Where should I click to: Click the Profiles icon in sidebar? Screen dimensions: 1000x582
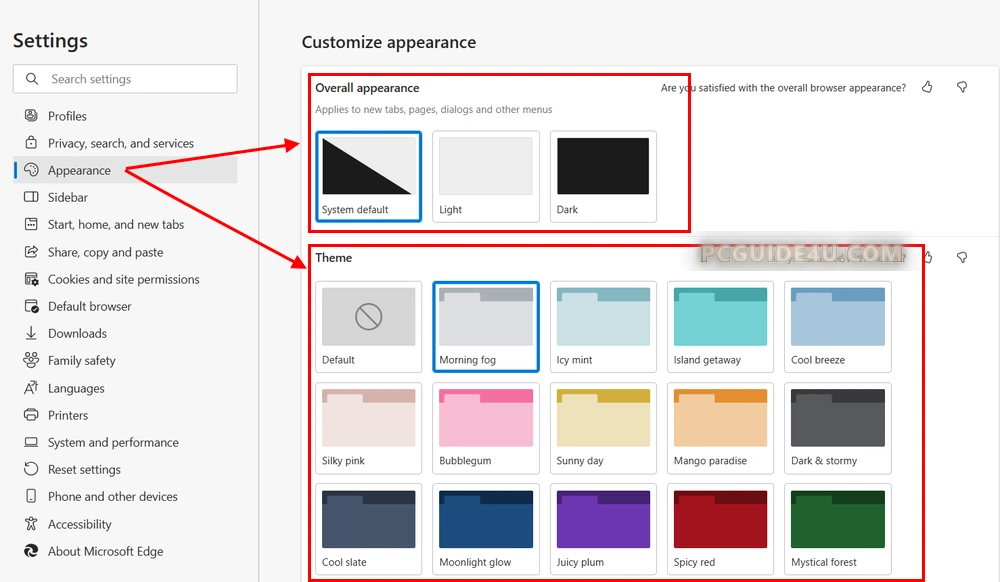tap(31, 116)
